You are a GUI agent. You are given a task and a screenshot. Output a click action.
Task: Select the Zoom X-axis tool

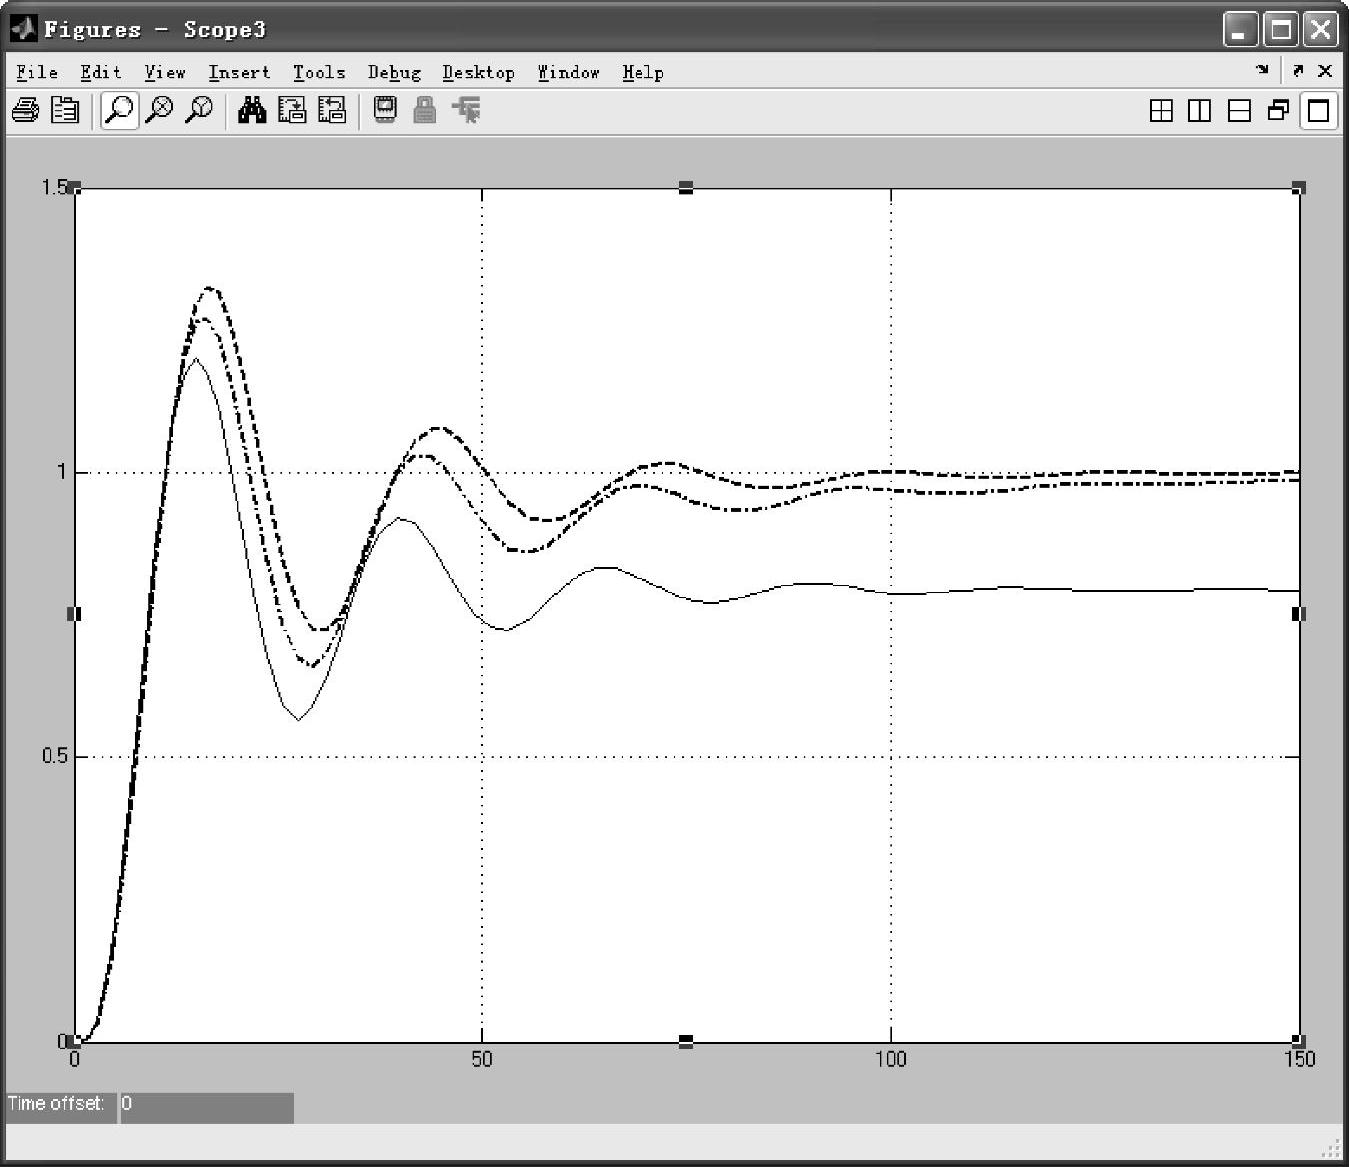159,110
